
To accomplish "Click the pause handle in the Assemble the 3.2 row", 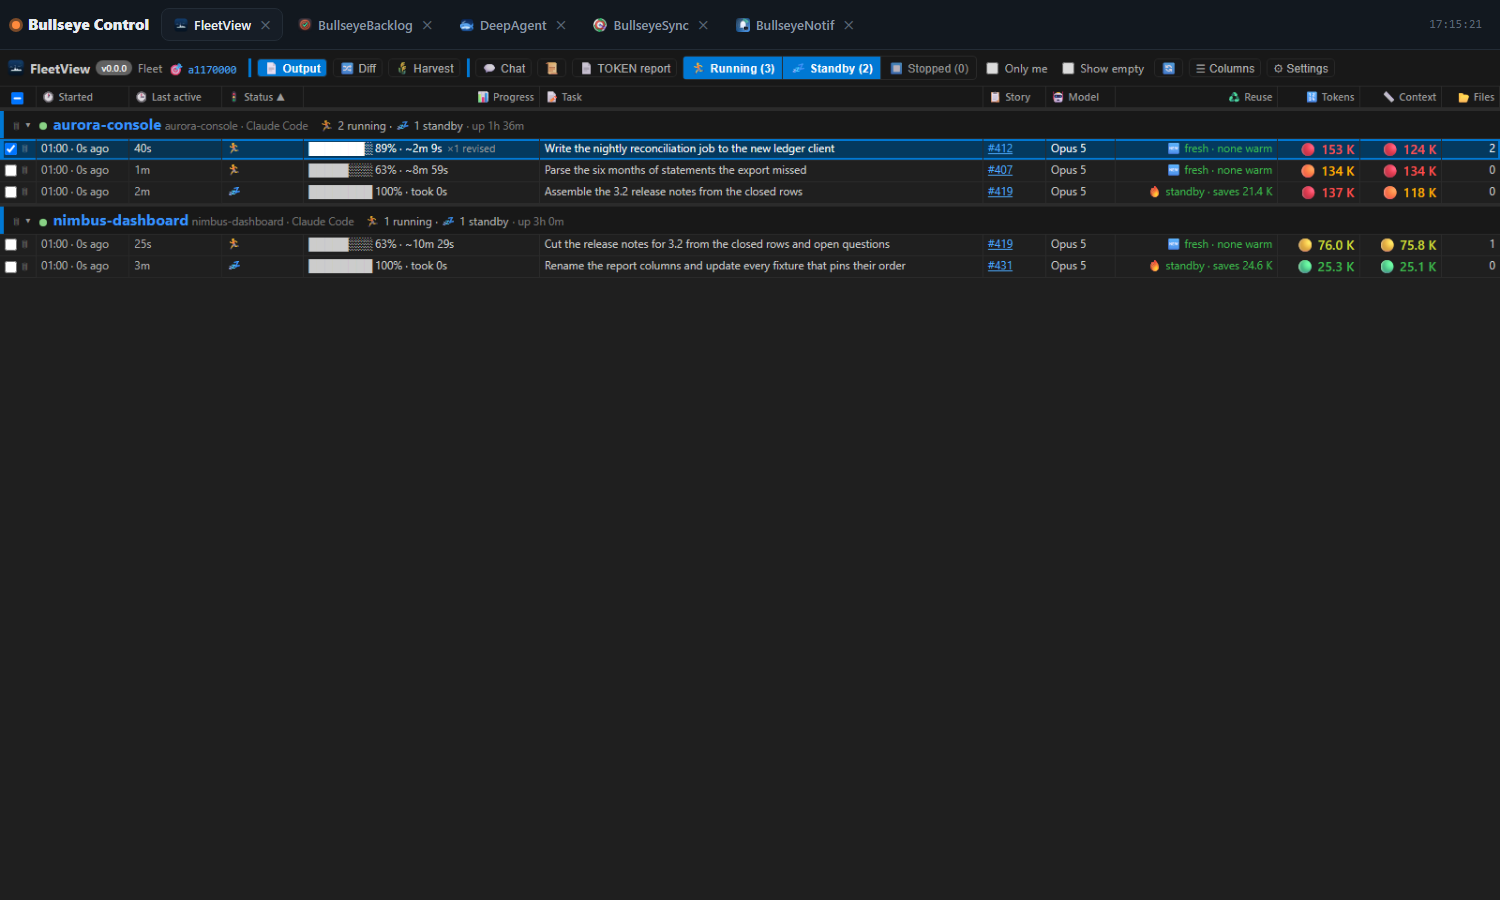I will [25, 192].
